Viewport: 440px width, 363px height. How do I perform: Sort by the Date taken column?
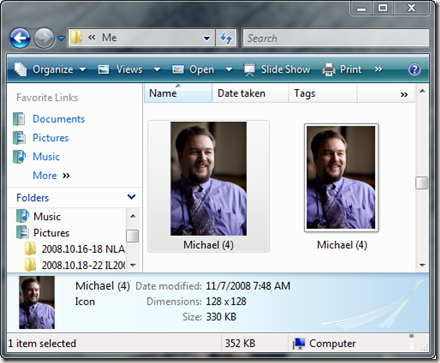click(x=250, y=93)
